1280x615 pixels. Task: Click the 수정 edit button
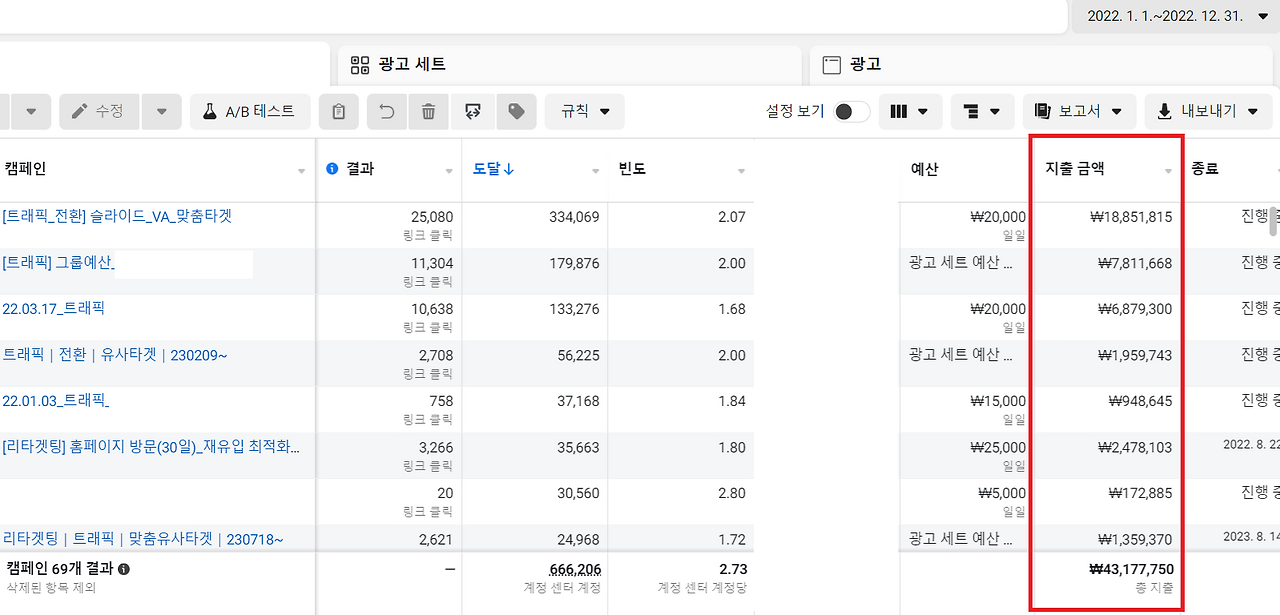(99, 112)
